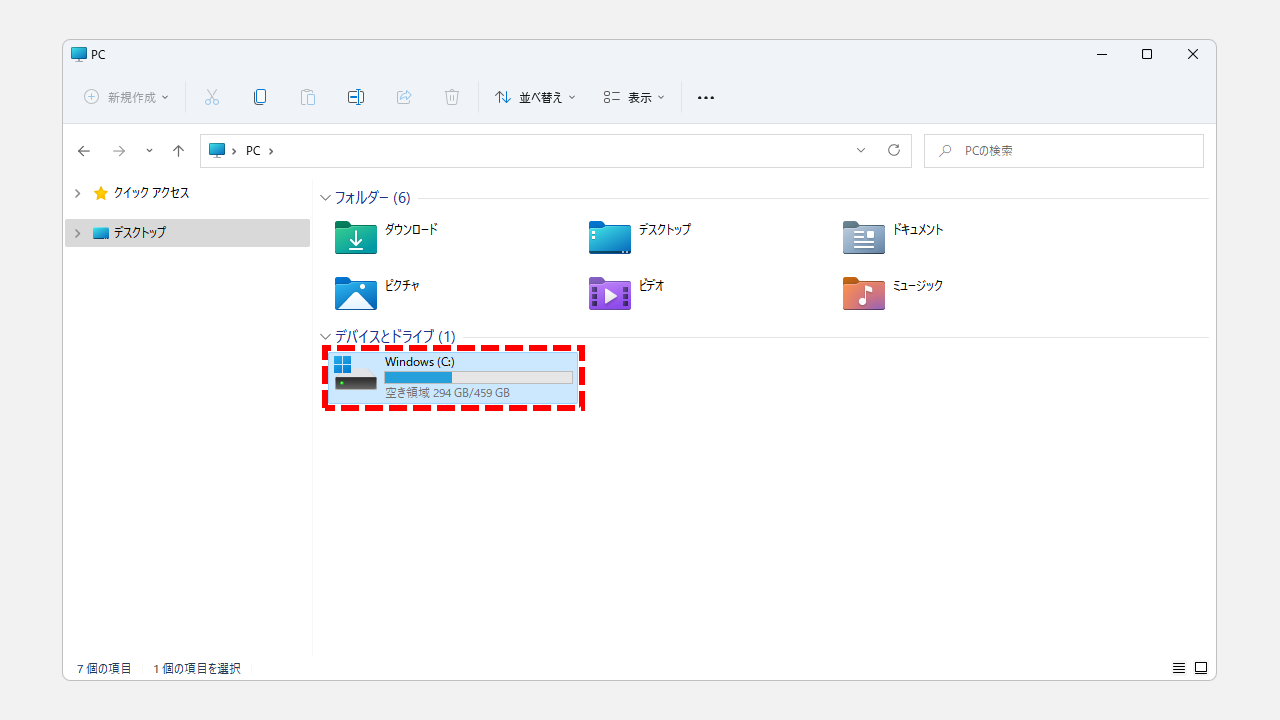Screen dimensions: 1280x720
Task: Open the address bar history dropdown
Action: (860, 150)
